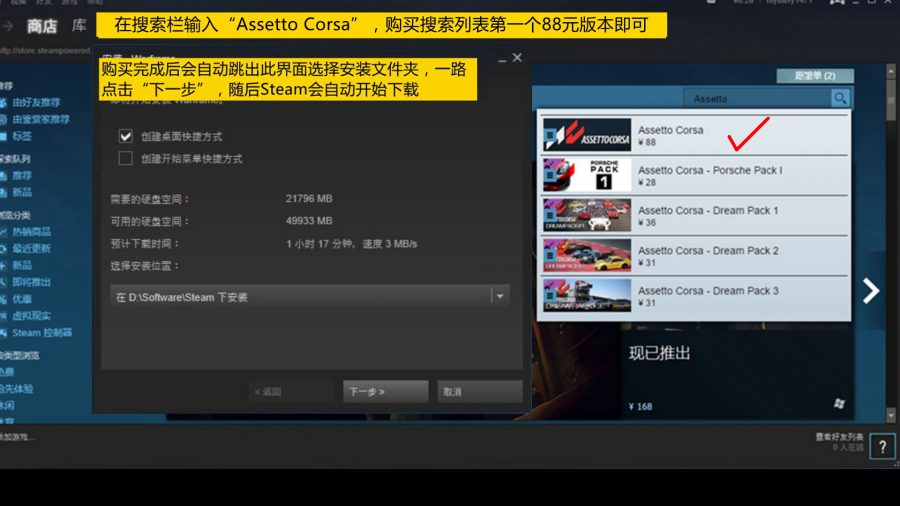Viewport: 900px width, 506px height.
Task: Click the Assetto search input field
Action: click(x=758, y=99)
